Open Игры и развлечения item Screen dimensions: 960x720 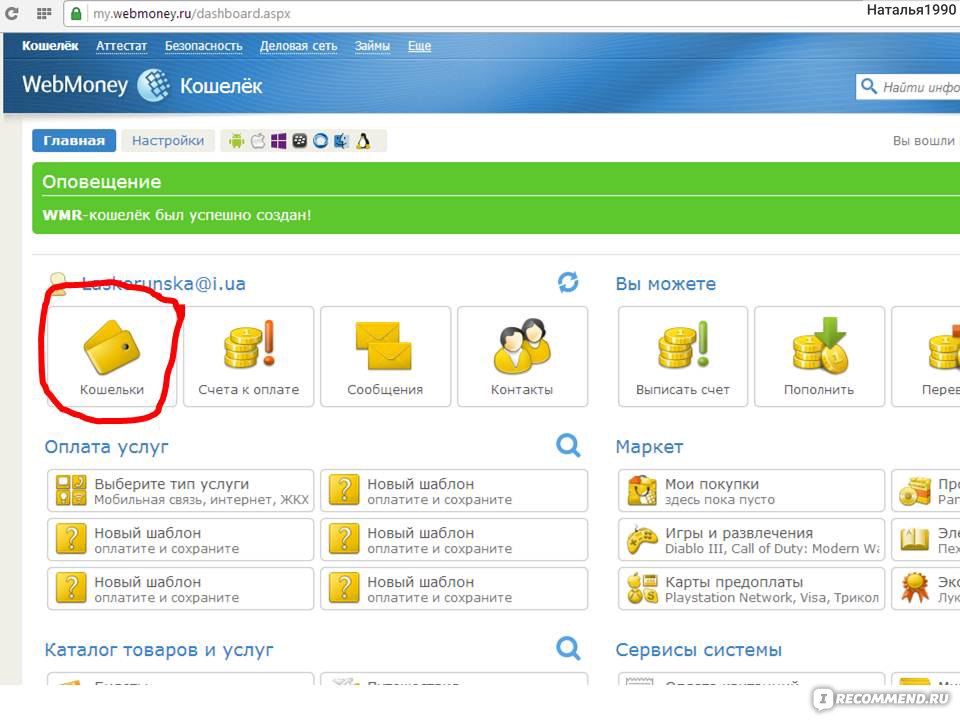pos(751,539)
